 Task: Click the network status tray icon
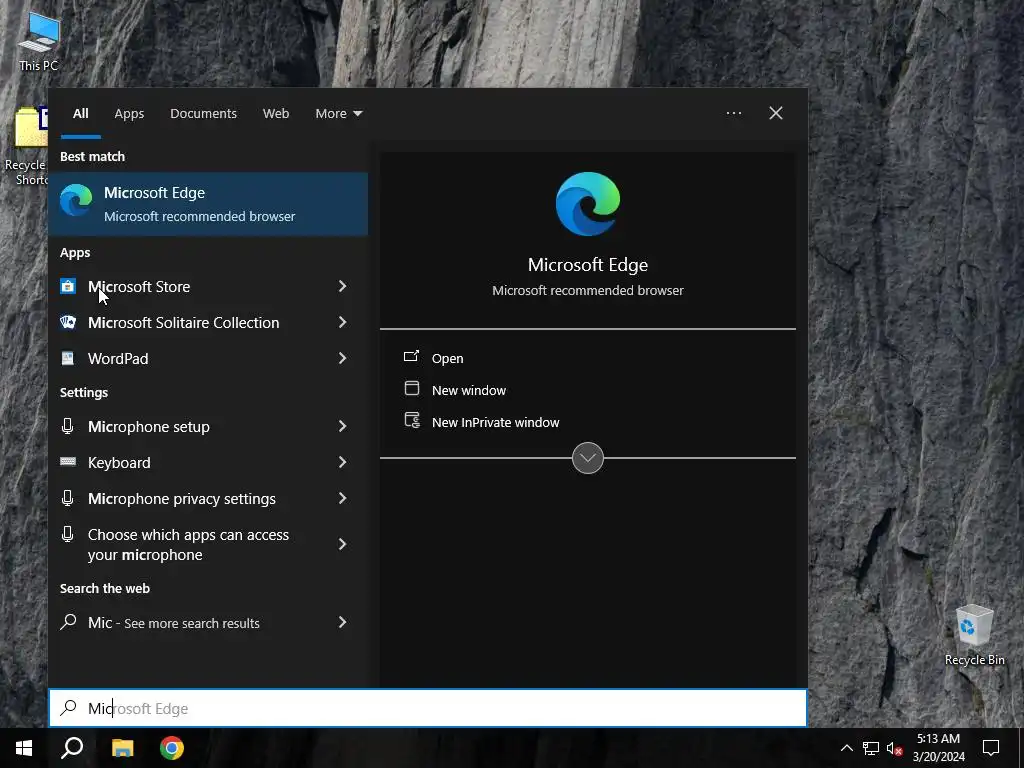(871, 748)
